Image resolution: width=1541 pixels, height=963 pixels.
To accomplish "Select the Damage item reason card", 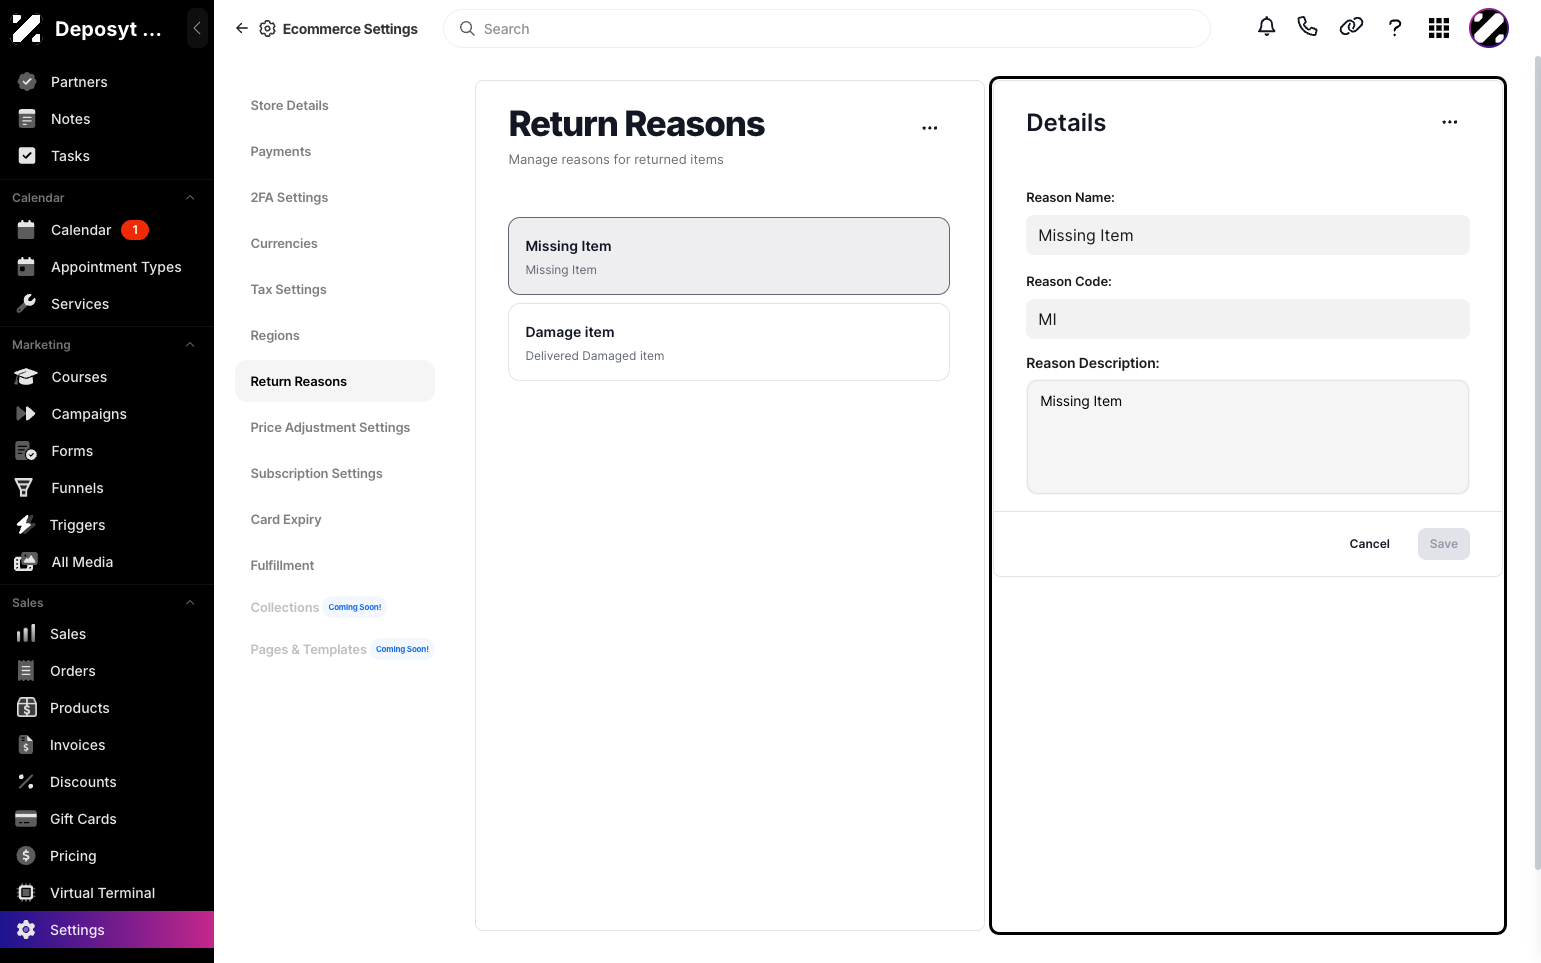I will (x=729, y=342).
